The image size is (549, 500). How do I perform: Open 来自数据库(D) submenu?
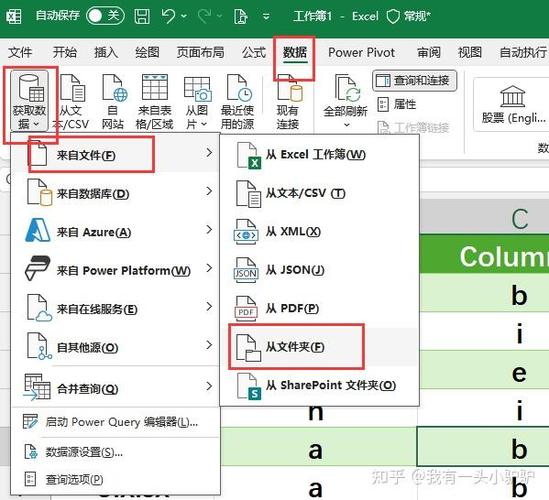click(116, 193)
